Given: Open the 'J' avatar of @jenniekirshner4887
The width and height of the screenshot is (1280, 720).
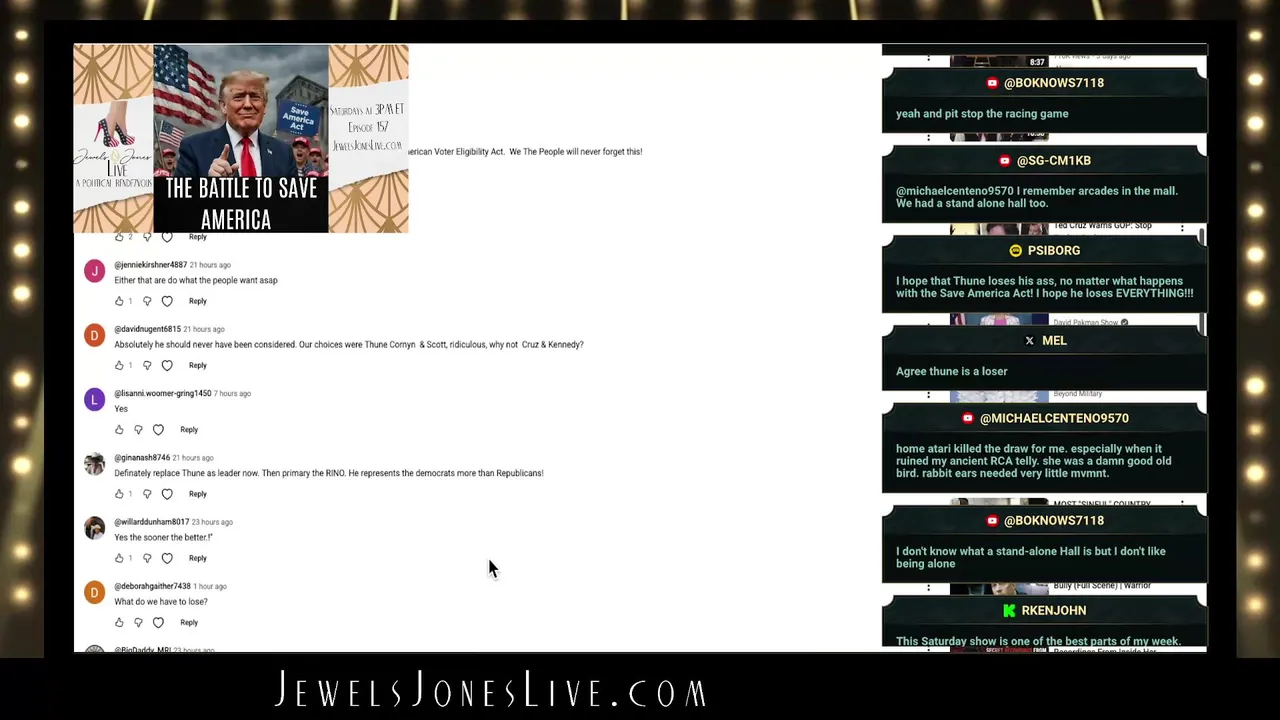Looking at the screenshot, I should tap(94, 271).
